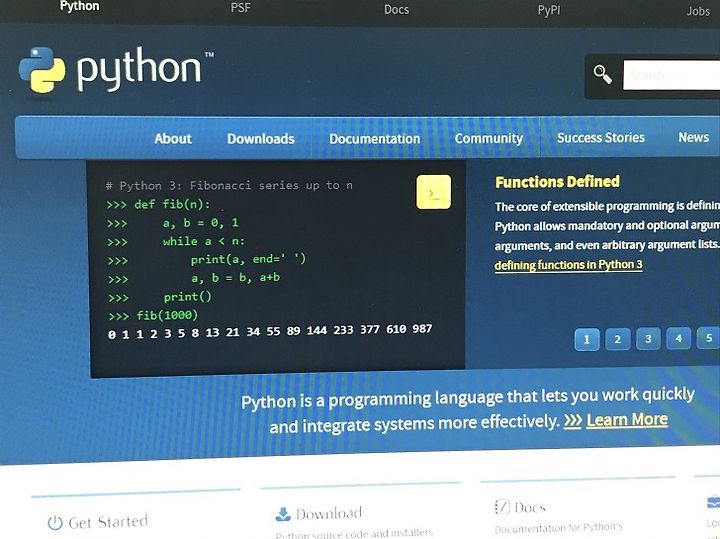Select slide 1 in the code carousel
The height and width of the screenshot is (539, 720).
[587, 339]
